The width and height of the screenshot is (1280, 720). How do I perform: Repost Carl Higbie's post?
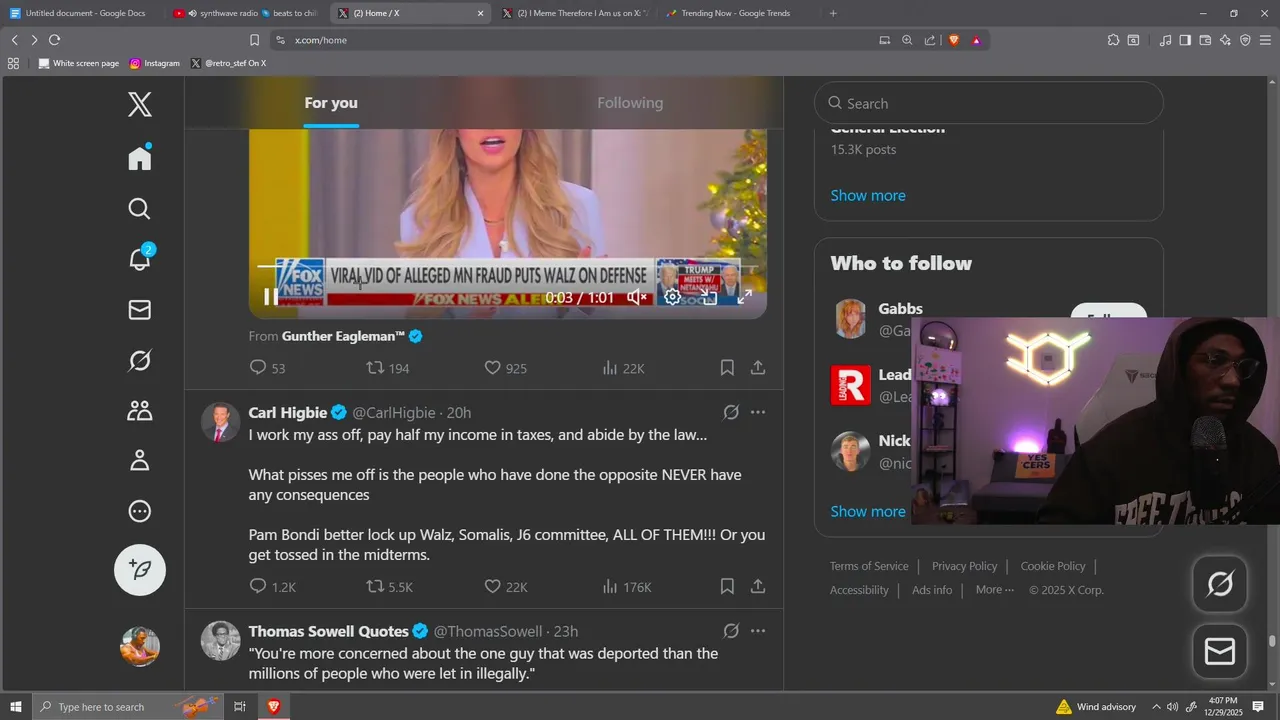tap(389, 587)
